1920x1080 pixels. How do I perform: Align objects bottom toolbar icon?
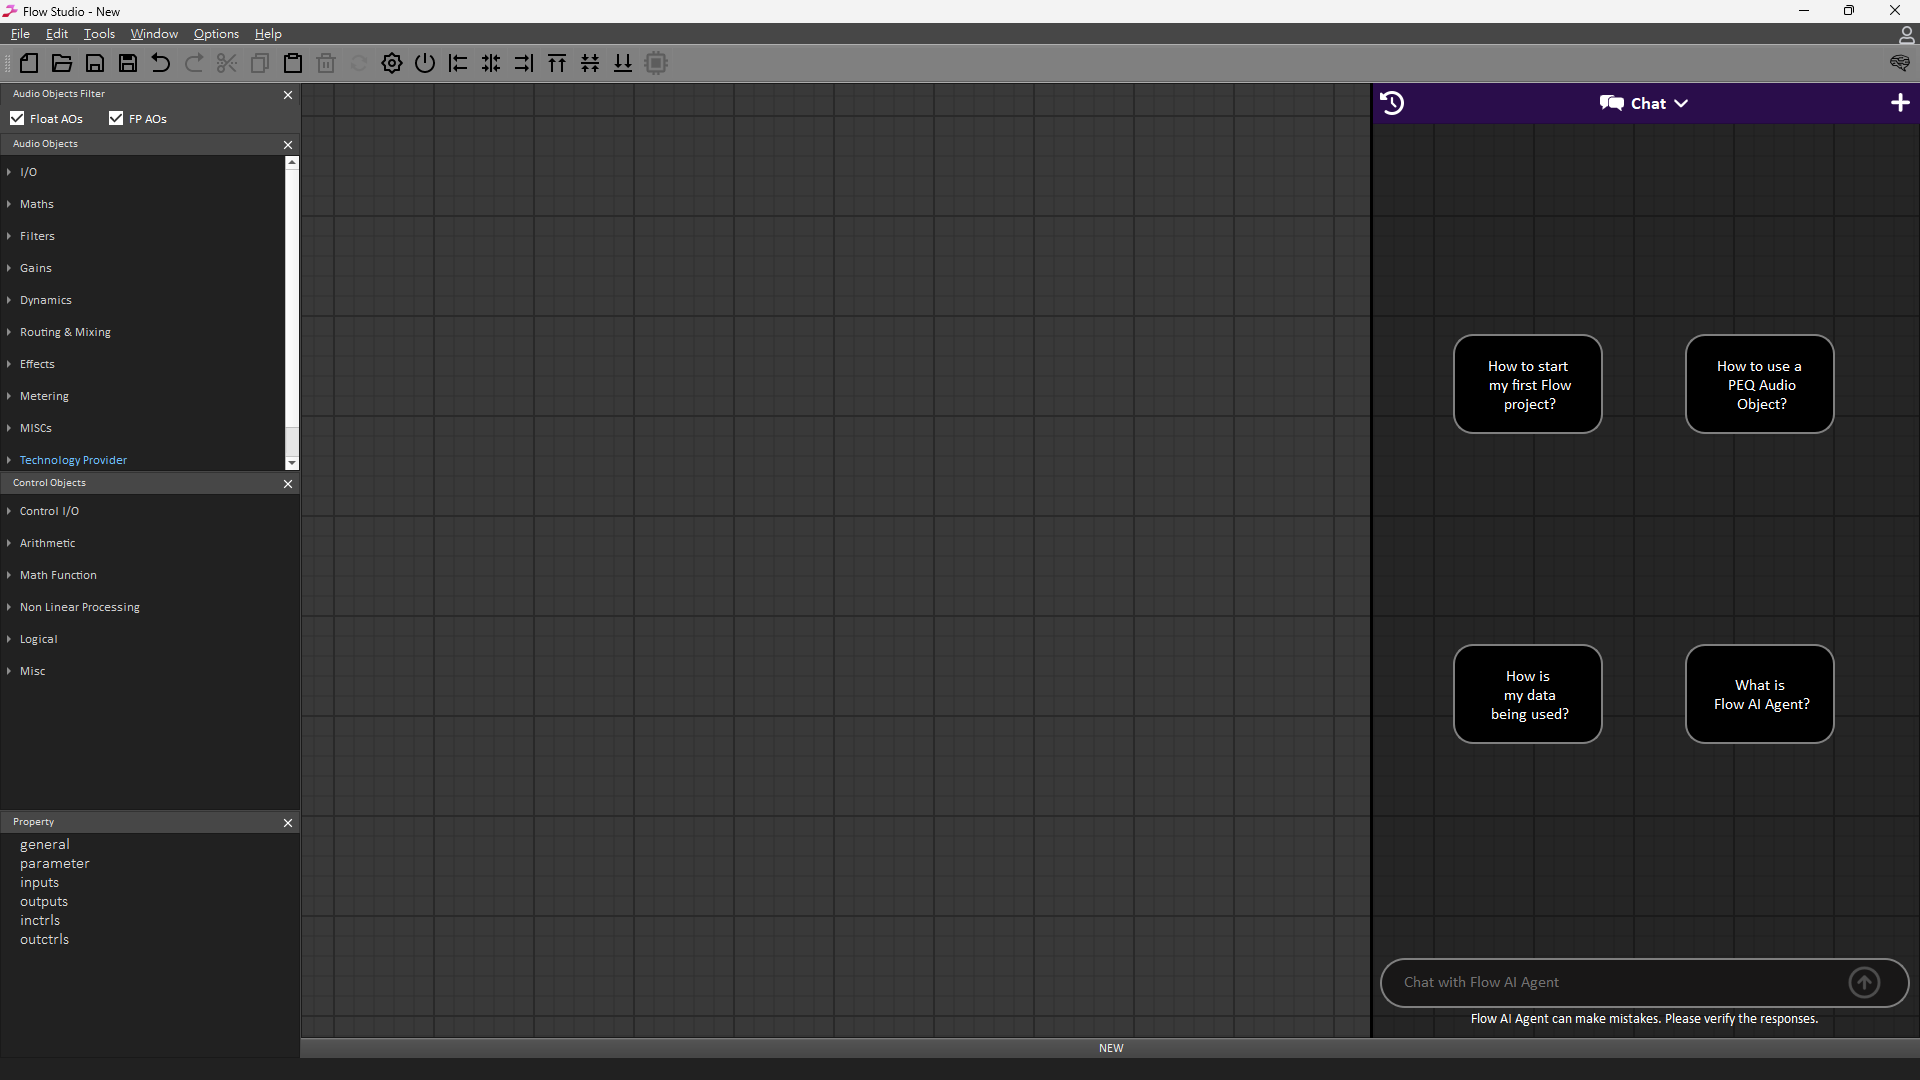[623, 63]
